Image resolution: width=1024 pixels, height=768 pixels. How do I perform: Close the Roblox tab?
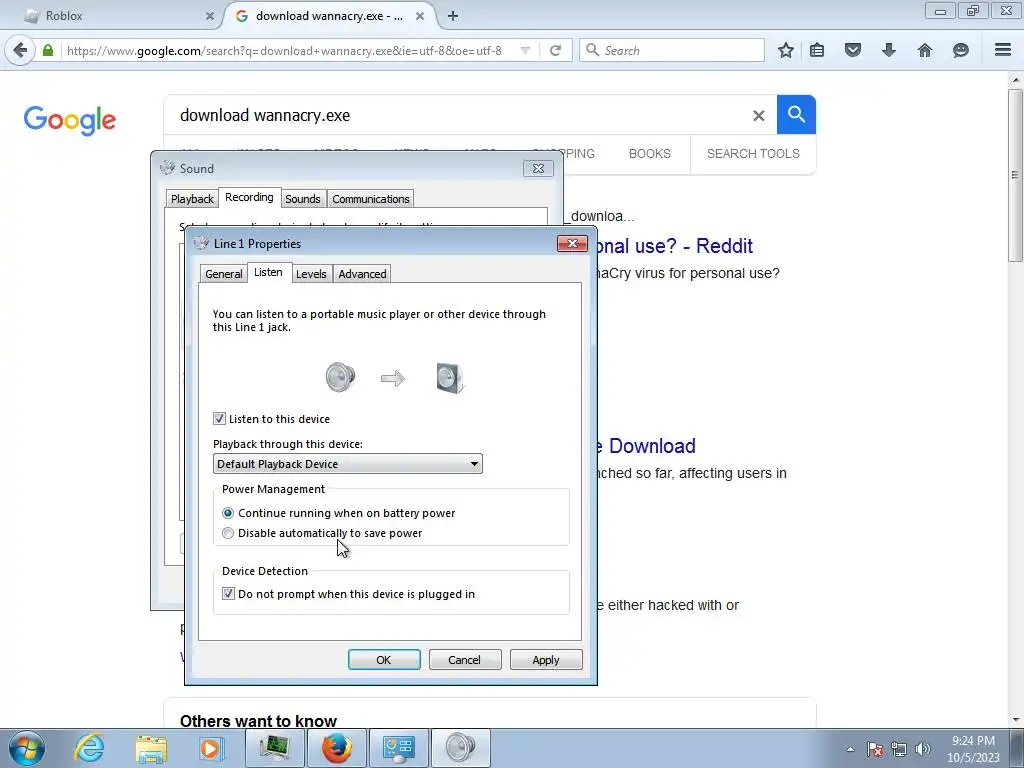210,16
